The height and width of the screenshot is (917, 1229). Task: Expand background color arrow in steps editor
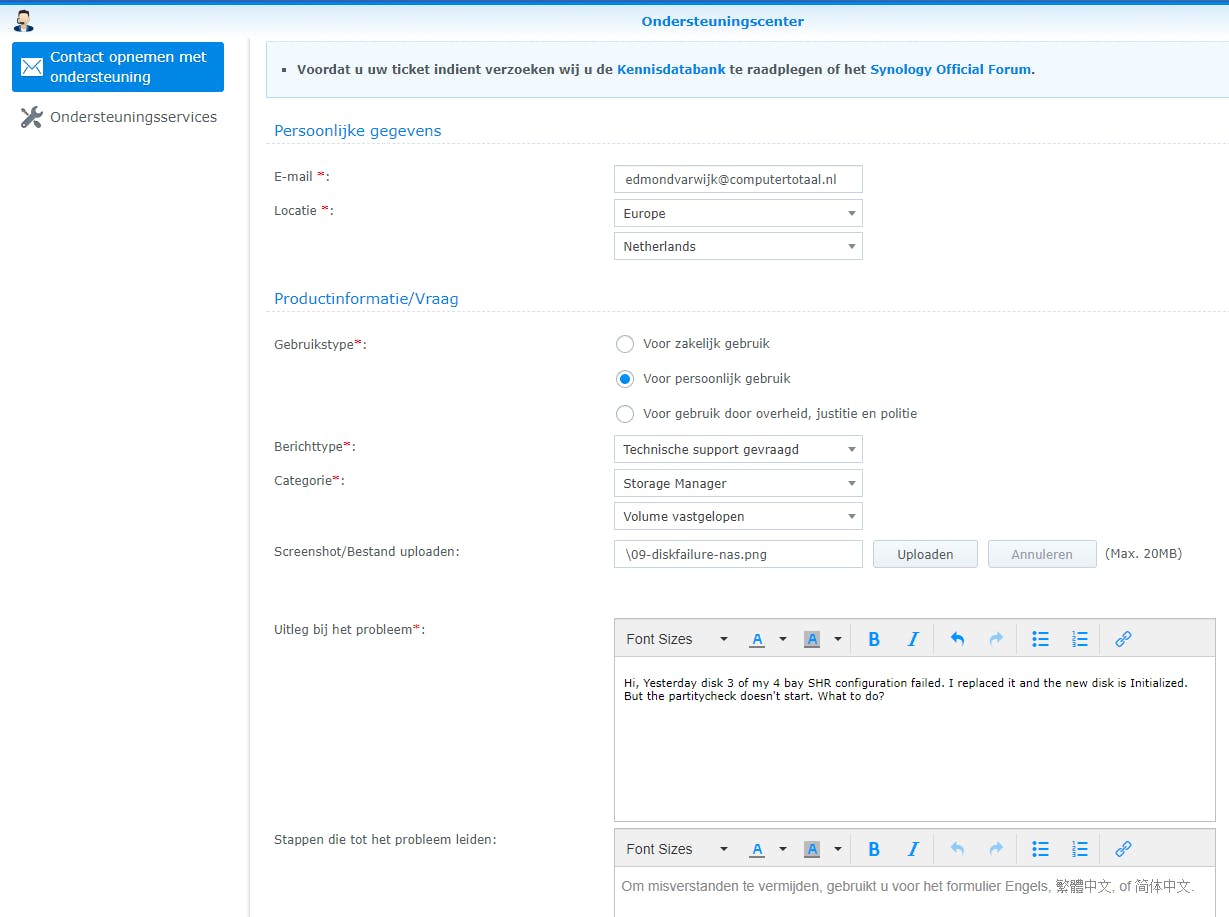pos(838,849)
